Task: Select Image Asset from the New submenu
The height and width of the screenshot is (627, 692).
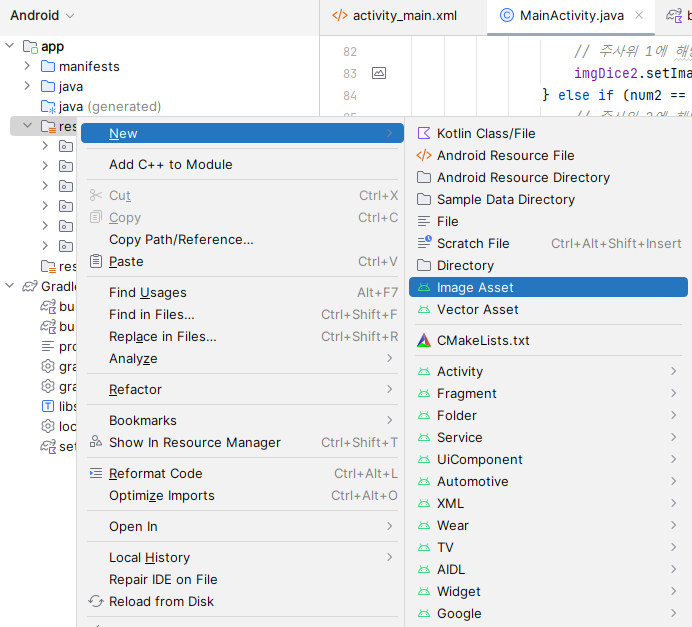Action: 548,287
